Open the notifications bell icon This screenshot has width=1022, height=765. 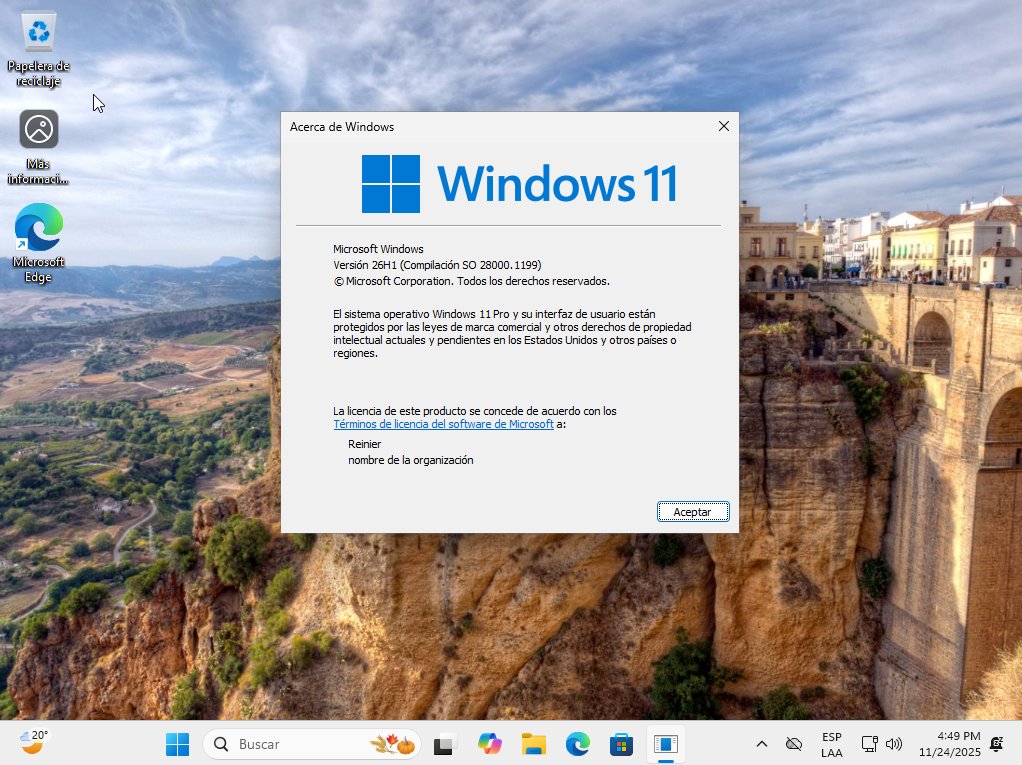(x=997, y=744)
